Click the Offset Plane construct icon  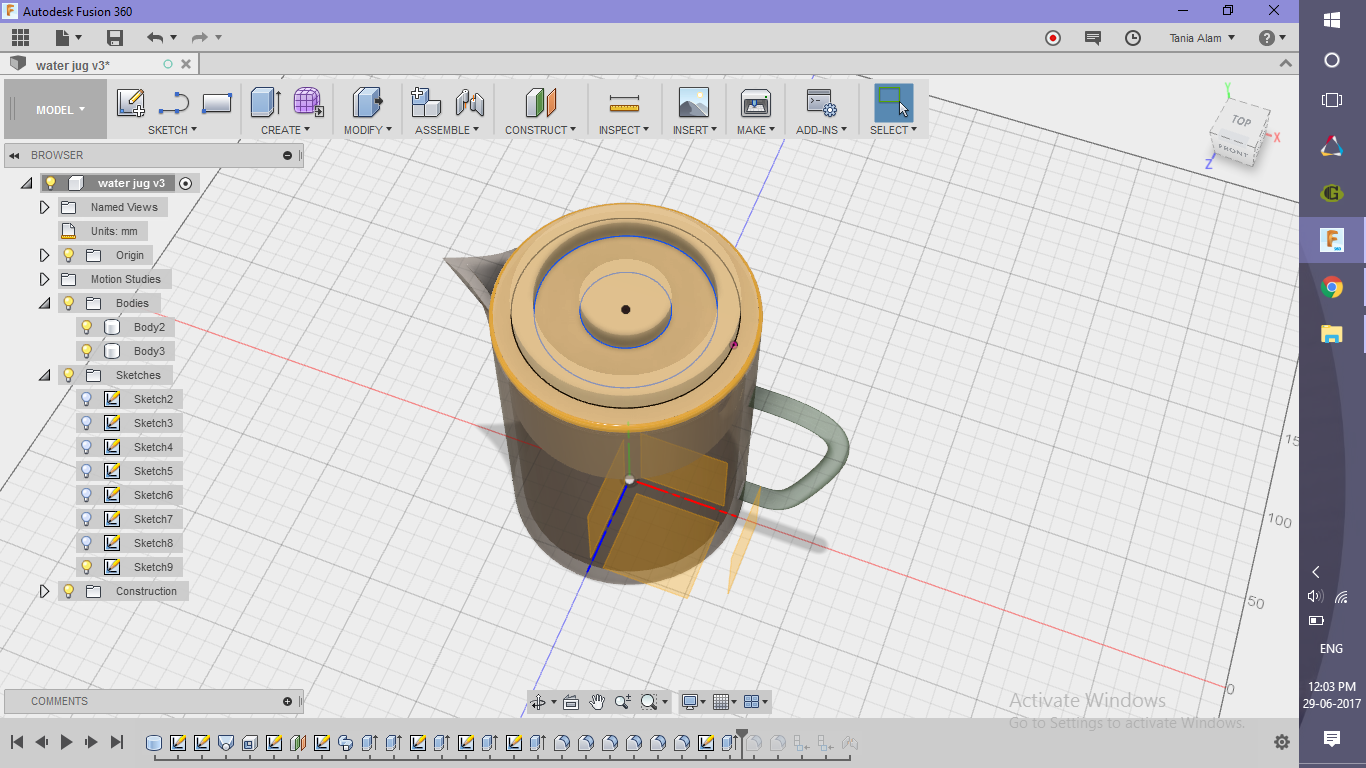[x=540, y=102]
